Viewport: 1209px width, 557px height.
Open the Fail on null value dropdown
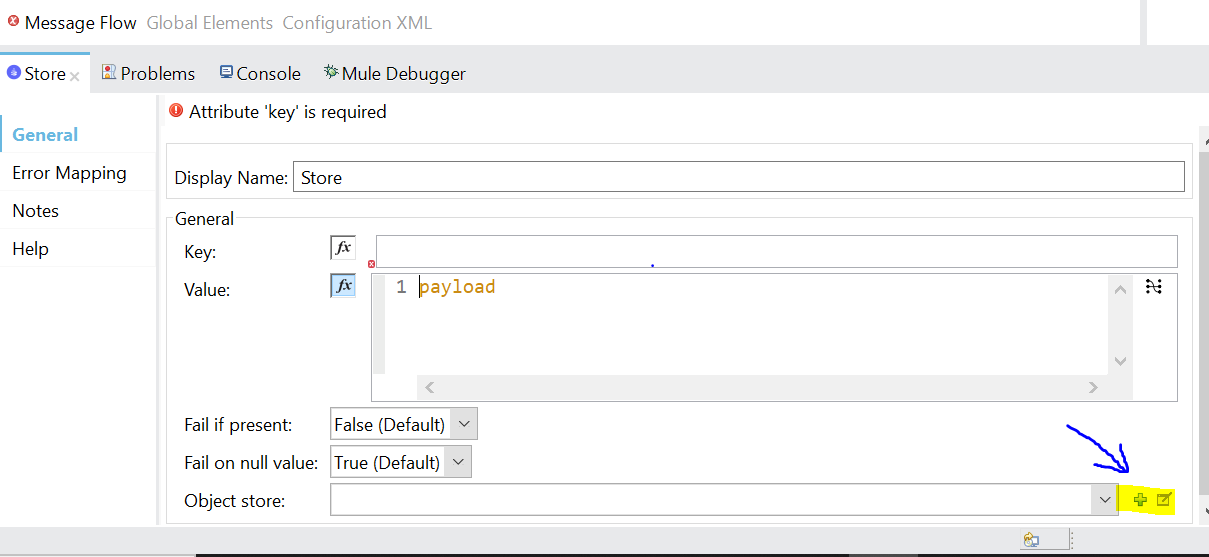pyautogui.click(x=400, y=462)
